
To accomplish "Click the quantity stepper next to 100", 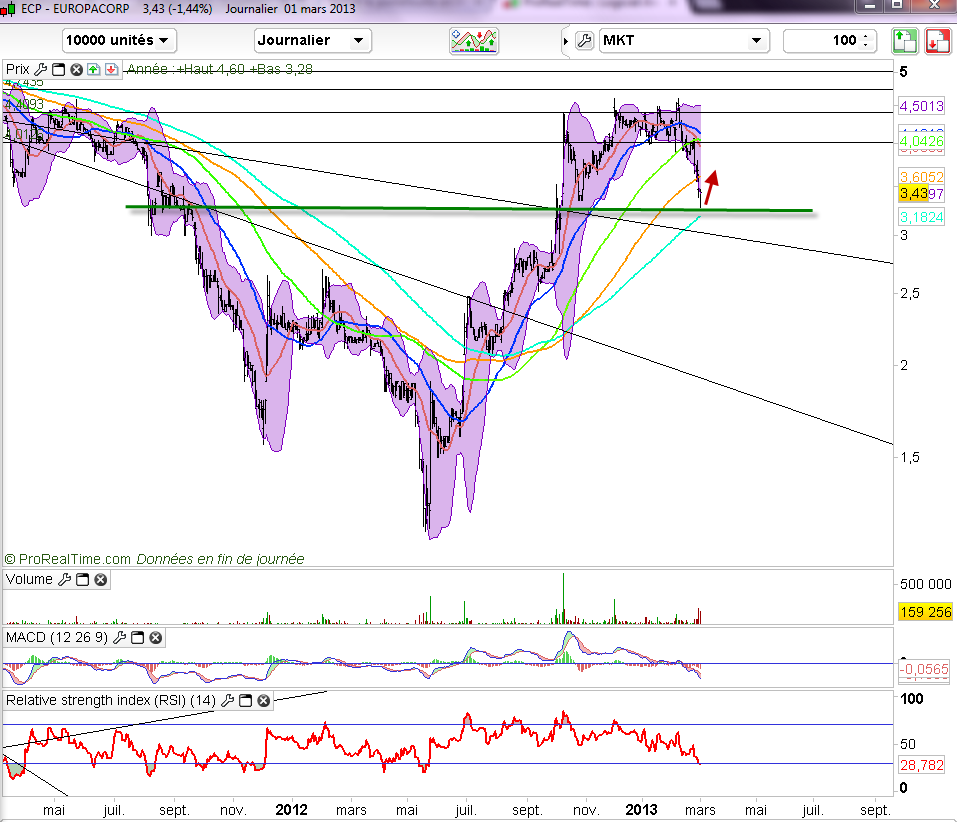I will 866,41.
